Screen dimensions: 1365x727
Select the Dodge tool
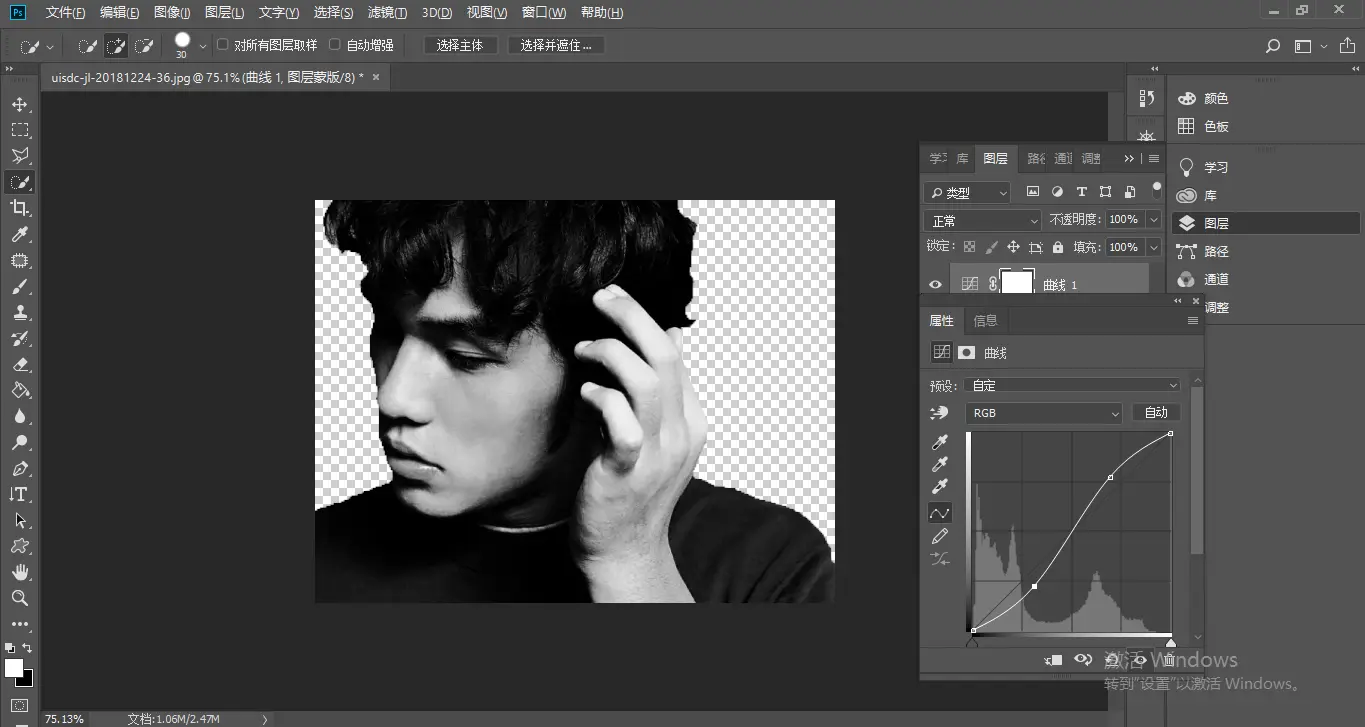pyautogui.click(x=20, y=442)
